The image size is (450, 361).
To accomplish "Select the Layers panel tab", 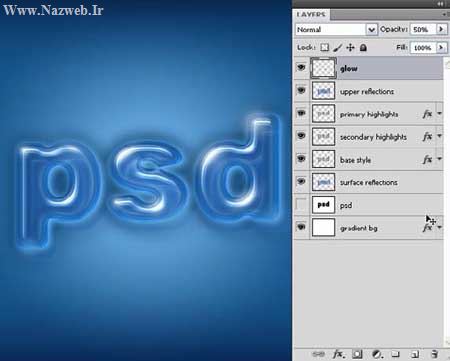I will (311, 15).
